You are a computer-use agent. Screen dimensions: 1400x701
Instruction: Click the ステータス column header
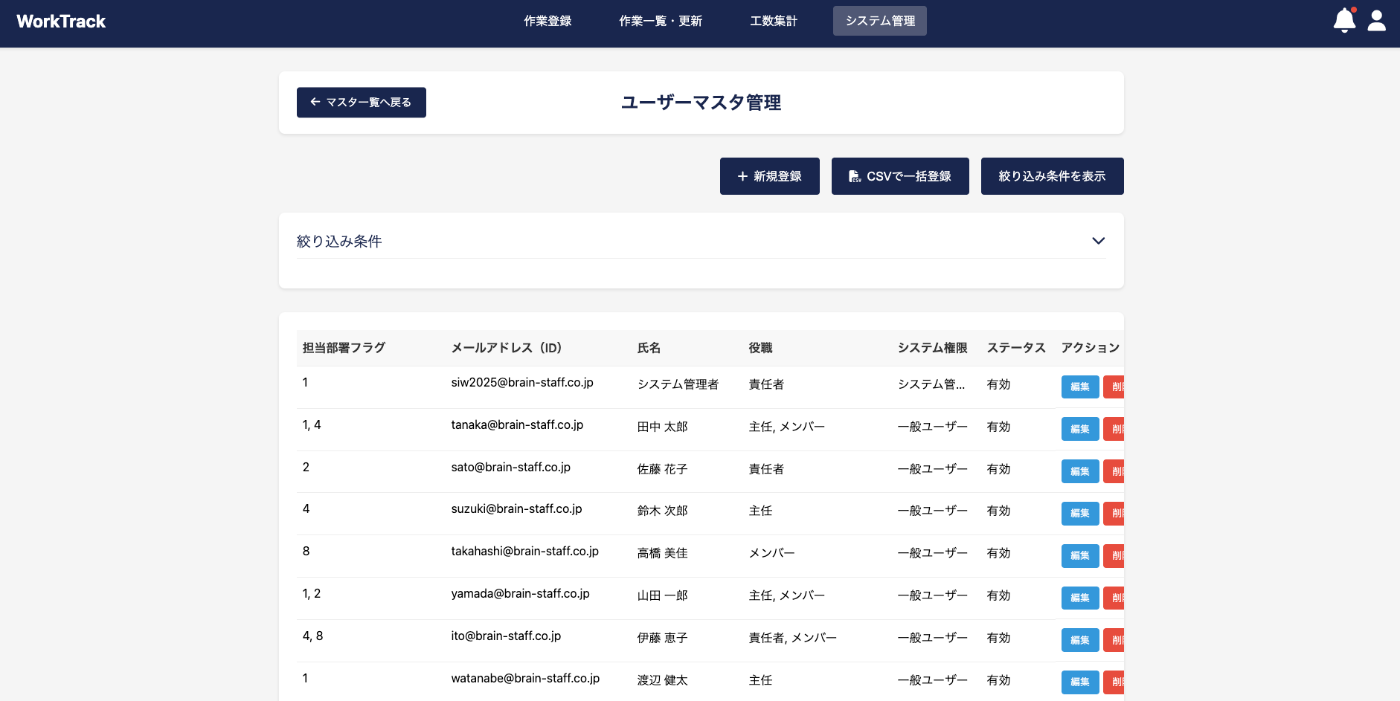click(x=1016, y=348)
